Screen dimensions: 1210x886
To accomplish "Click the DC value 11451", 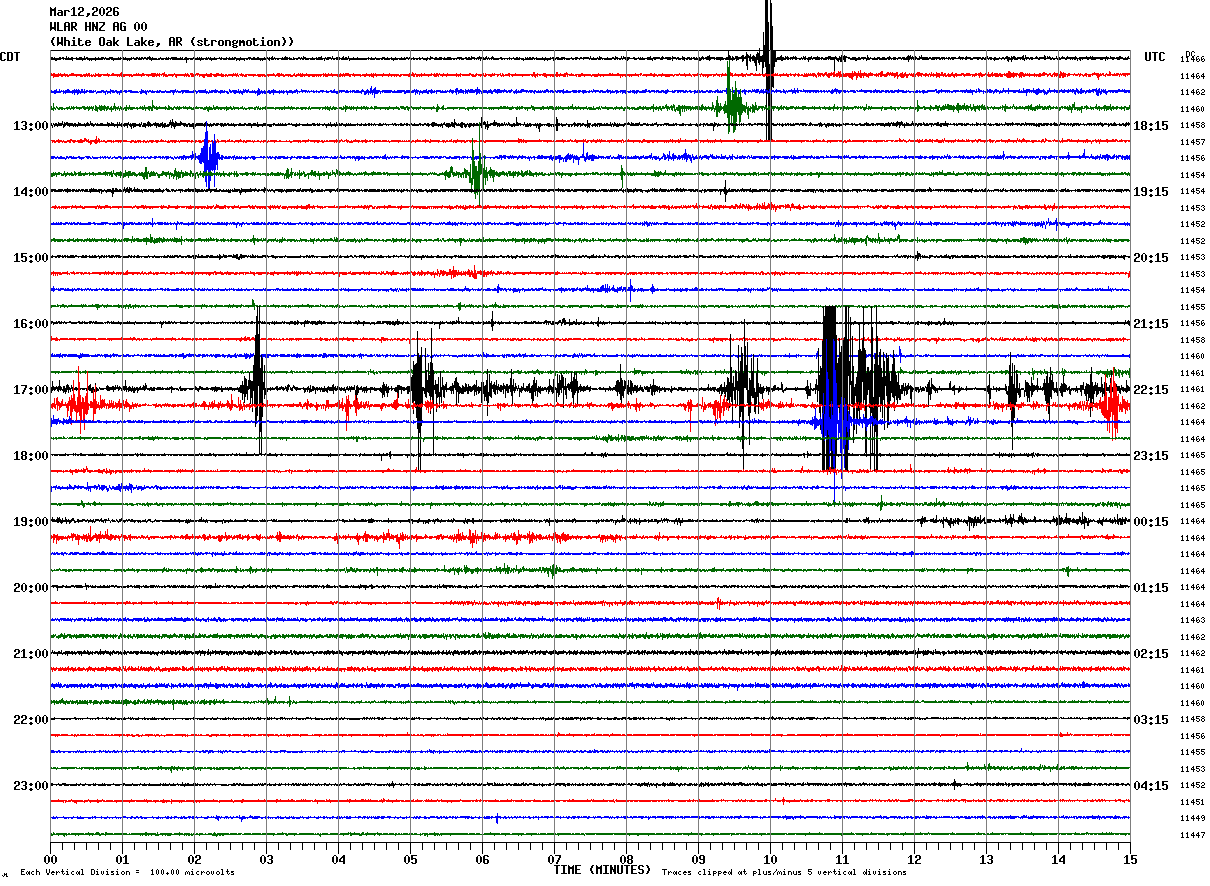I will point(1192,802).
